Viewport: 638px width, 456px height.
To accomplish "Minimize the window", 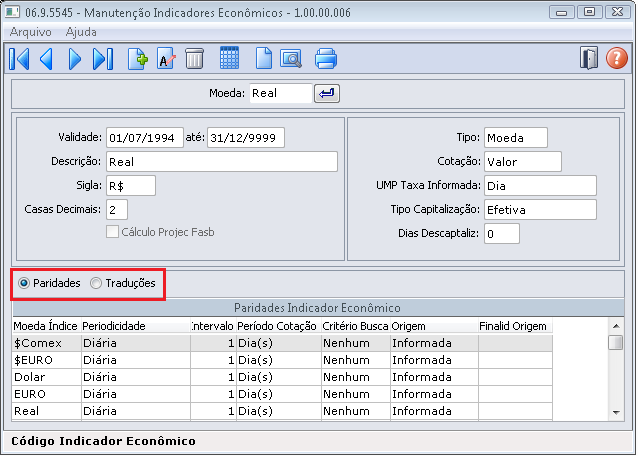I will (x=562, y=12).
